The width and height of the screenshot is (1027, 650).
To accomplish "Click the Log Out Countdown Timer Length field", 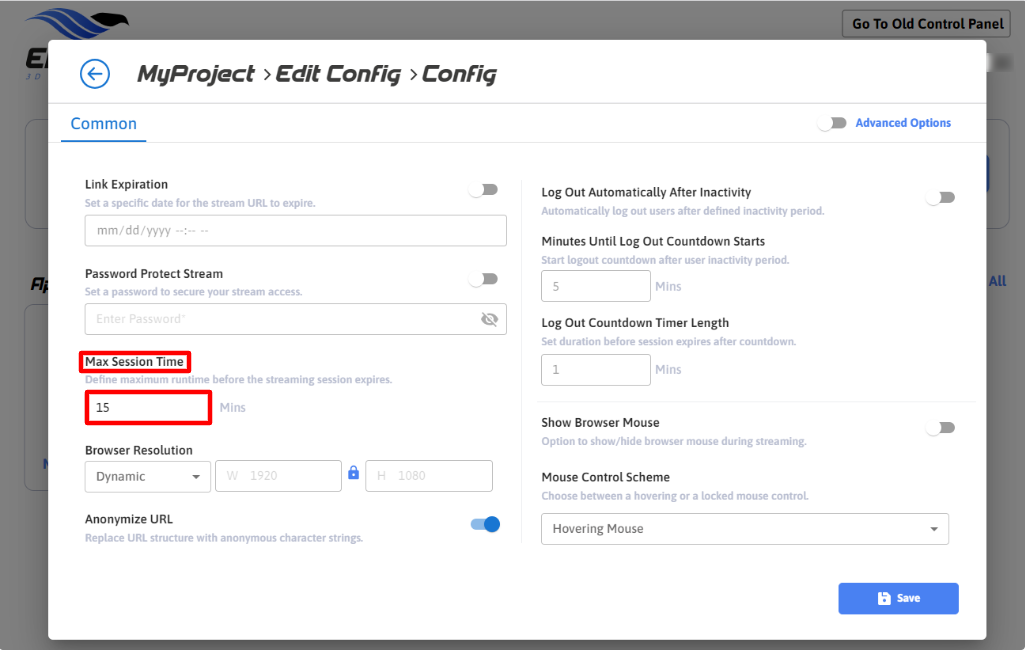I will 595,370.
